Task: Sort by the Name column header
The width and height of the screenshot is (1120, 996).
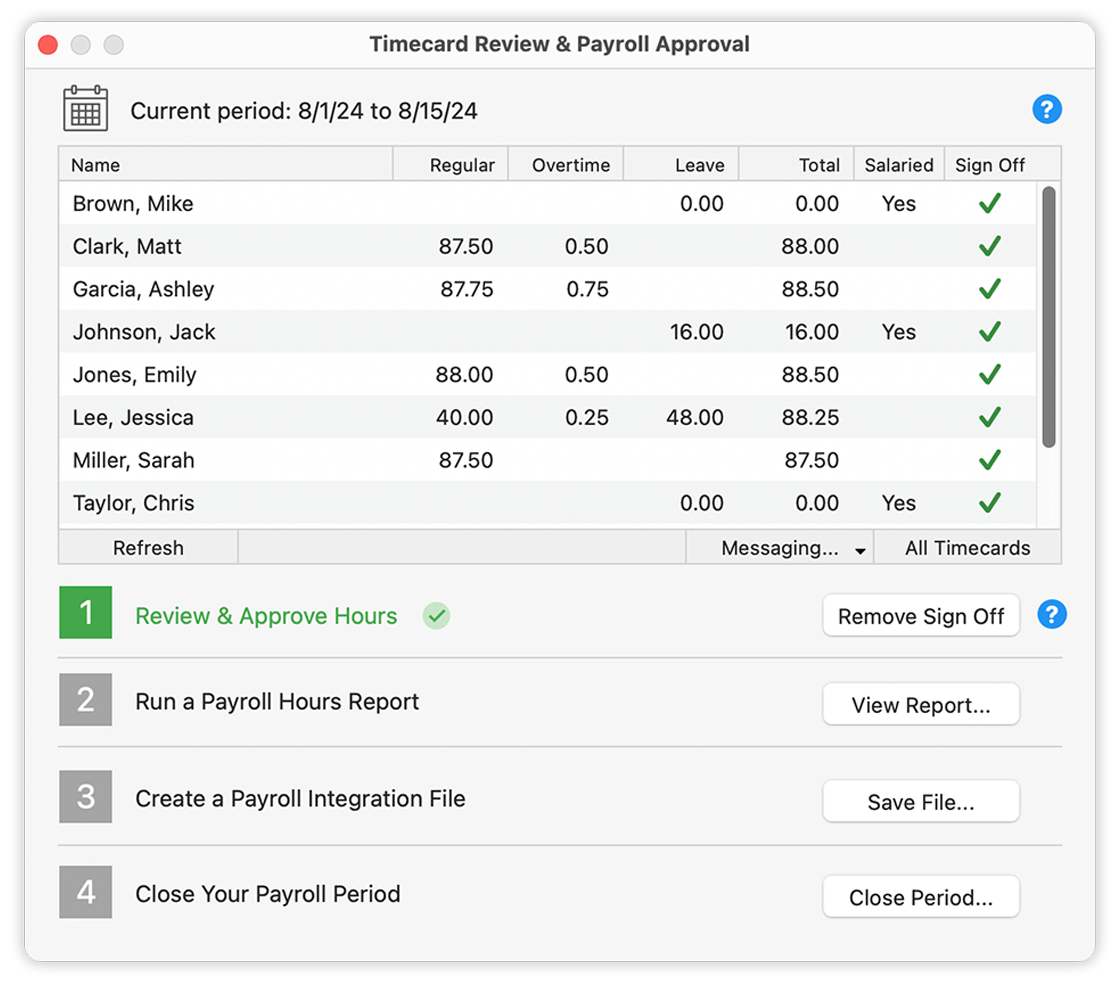Action: 226,165
